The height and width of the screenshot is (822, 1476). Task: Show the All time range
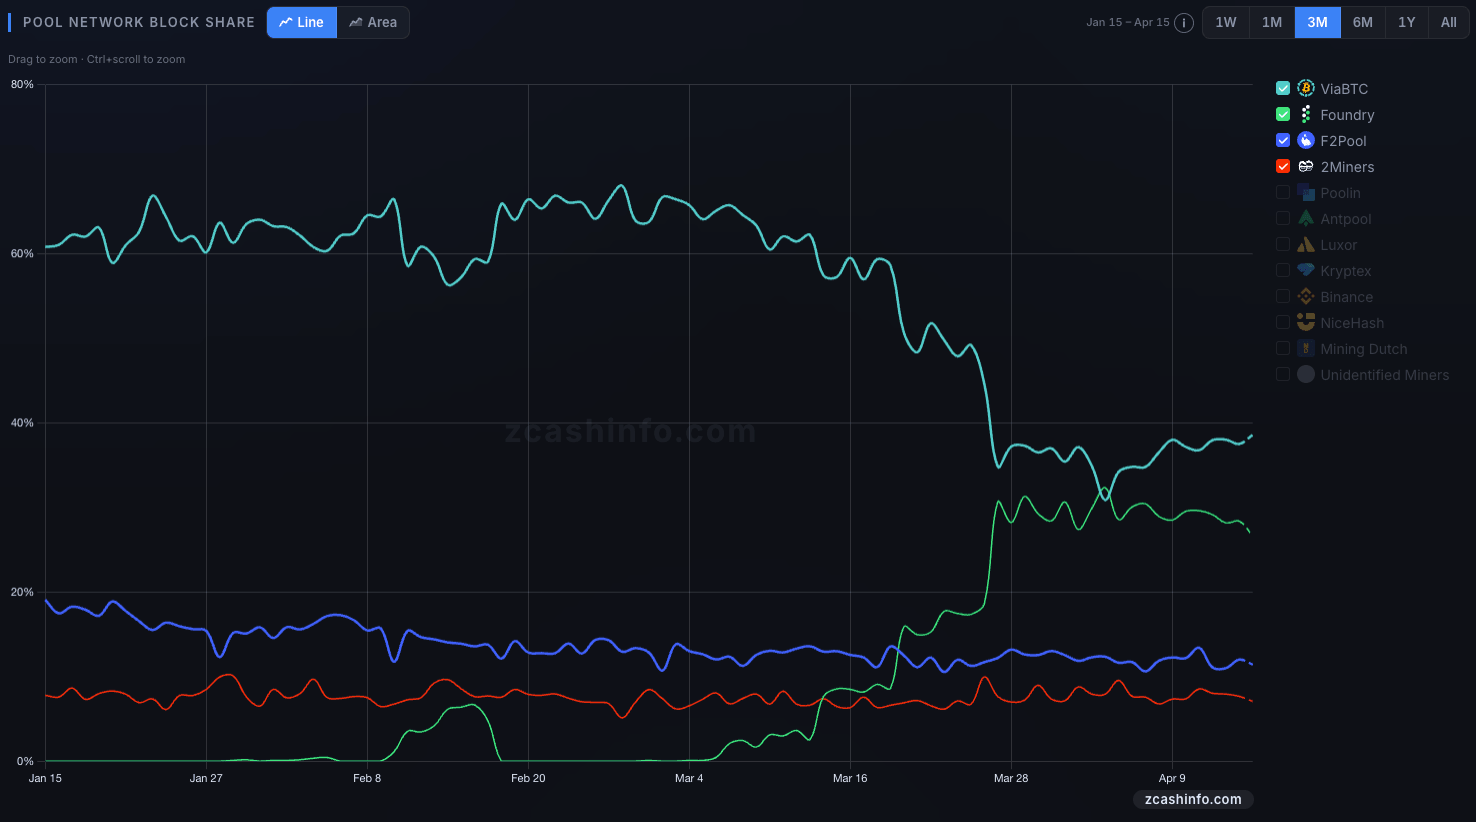point(1448,23)
